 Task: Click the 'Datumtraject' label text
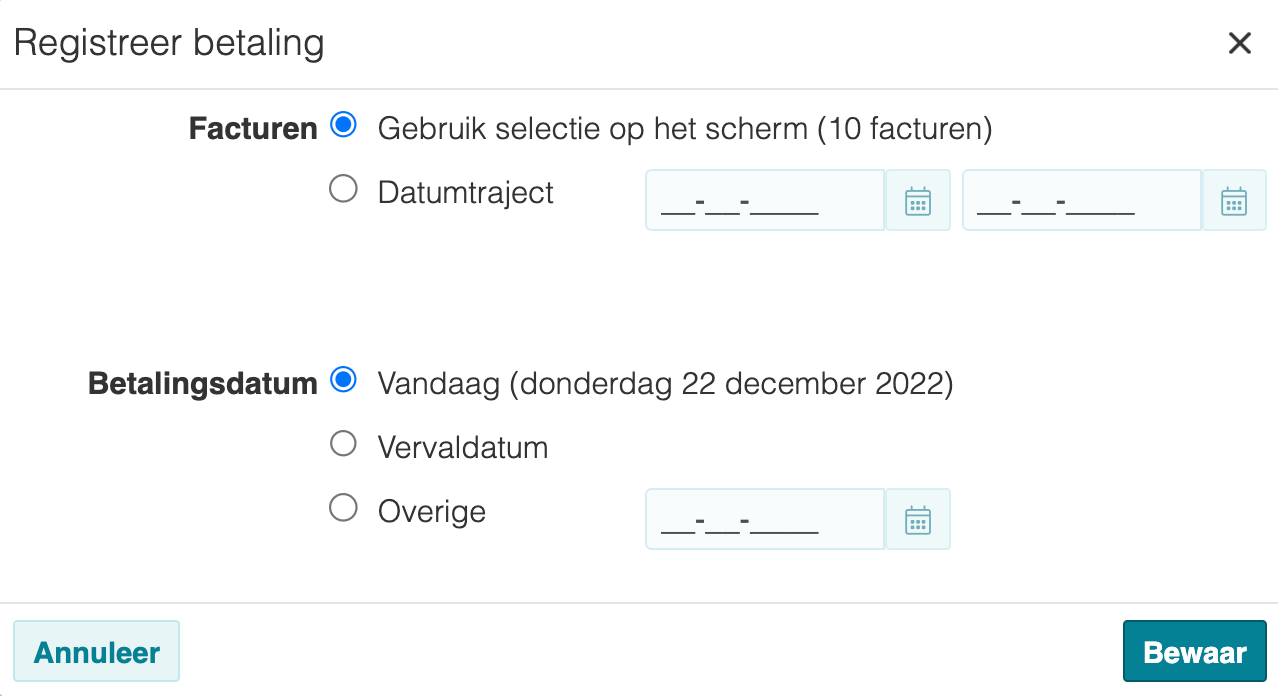click(466, 192)
